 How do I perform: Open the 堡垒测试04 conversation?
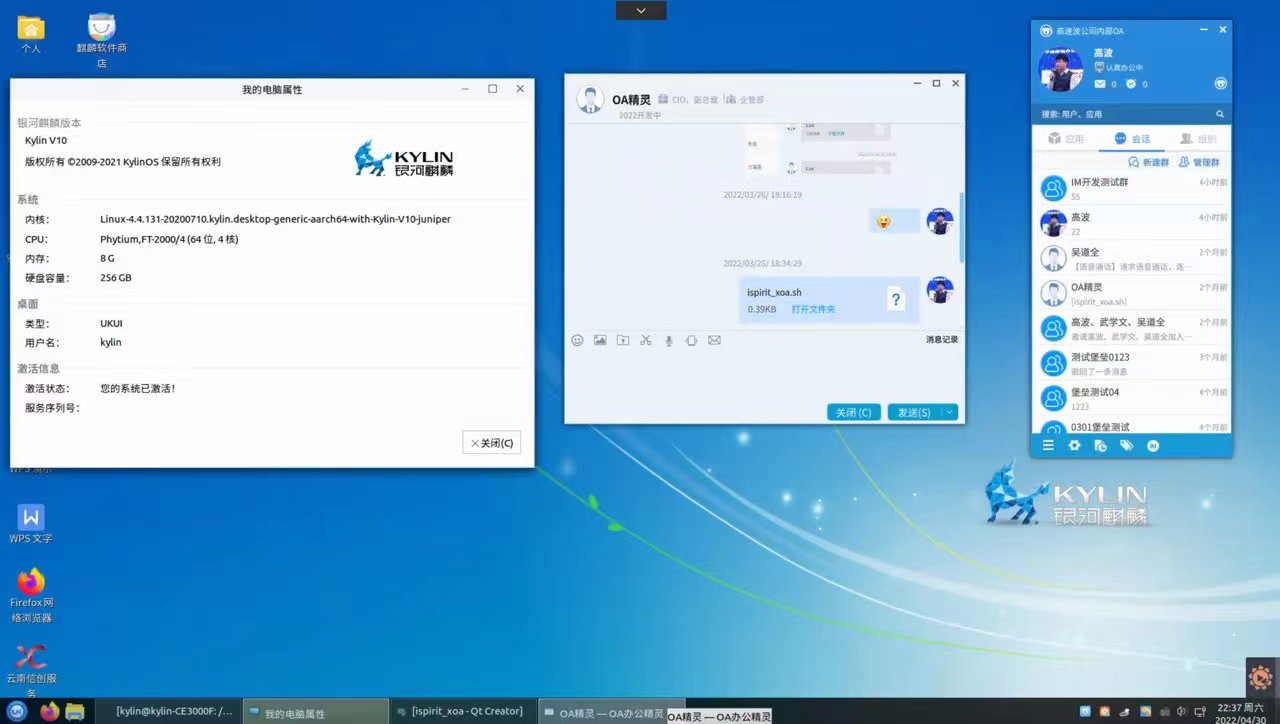[1131, 398]
